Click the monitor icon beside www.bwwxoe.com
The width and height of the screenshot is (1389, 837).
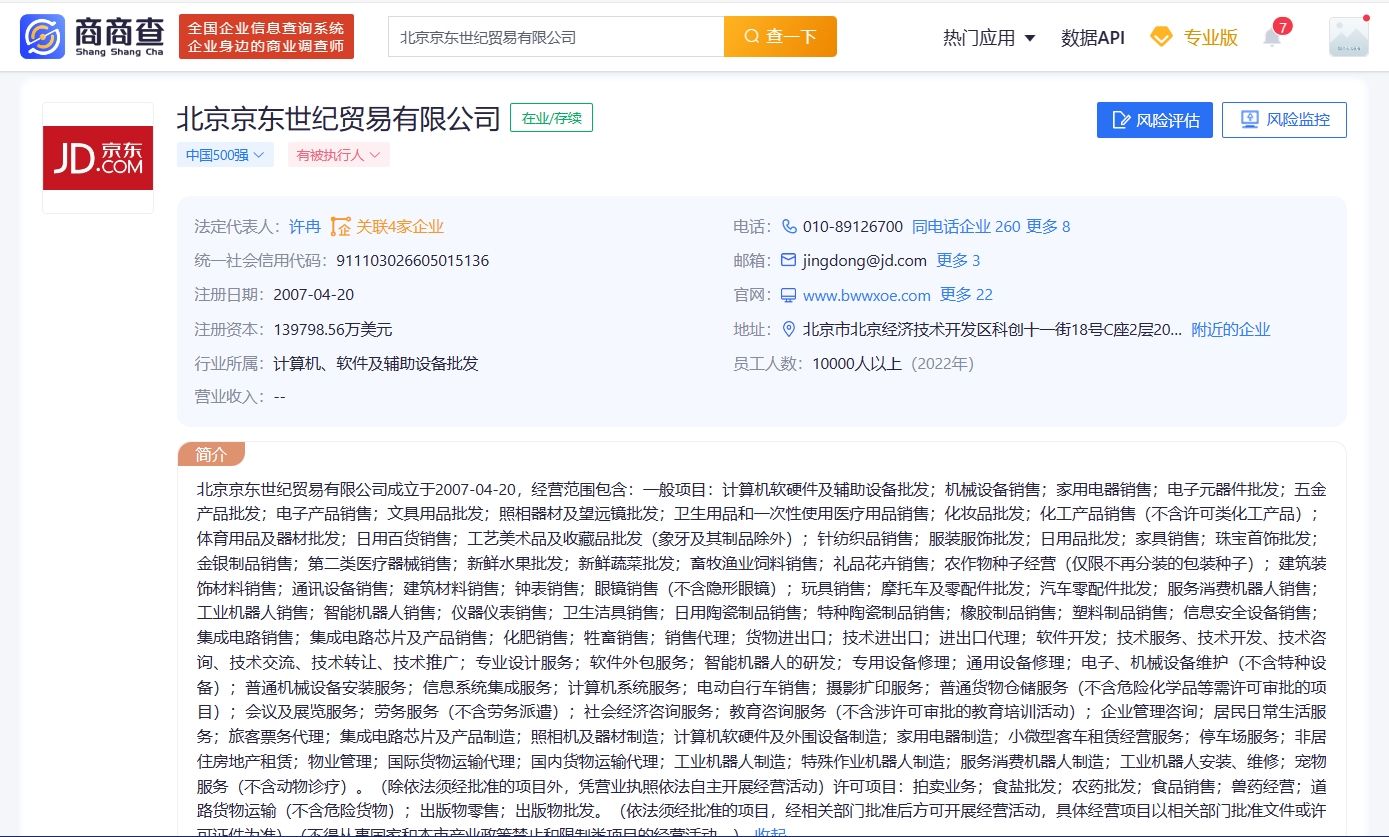coord(788,295)
